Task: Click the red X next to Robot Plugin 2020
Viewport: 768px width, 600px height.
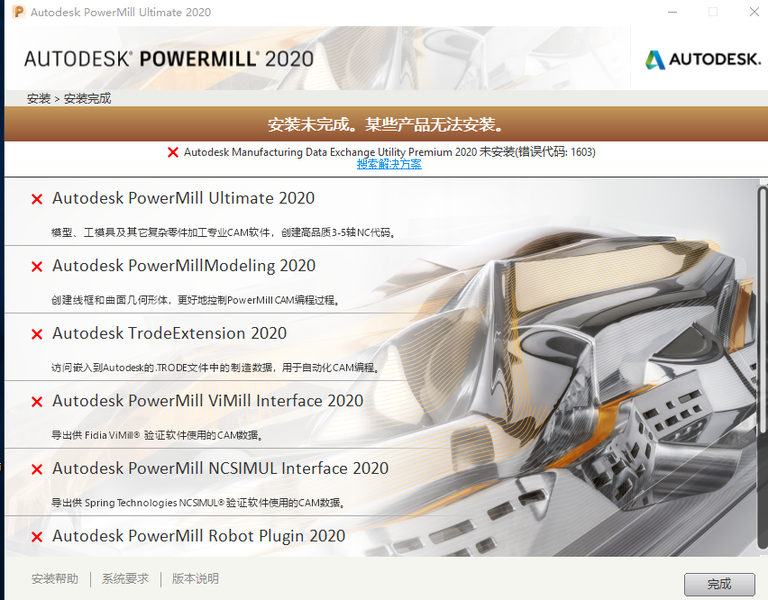Action: [37, 537]
